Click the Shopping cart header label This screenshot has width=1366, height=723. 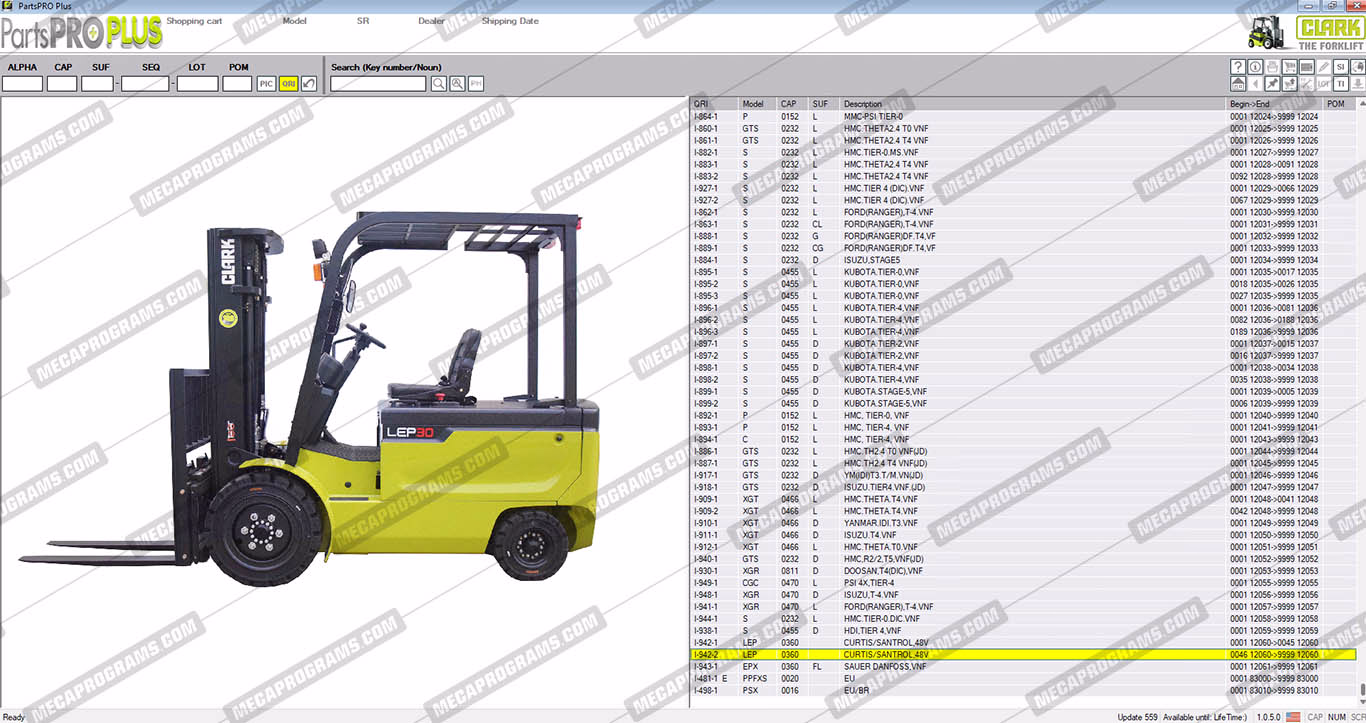click(194, 21)
